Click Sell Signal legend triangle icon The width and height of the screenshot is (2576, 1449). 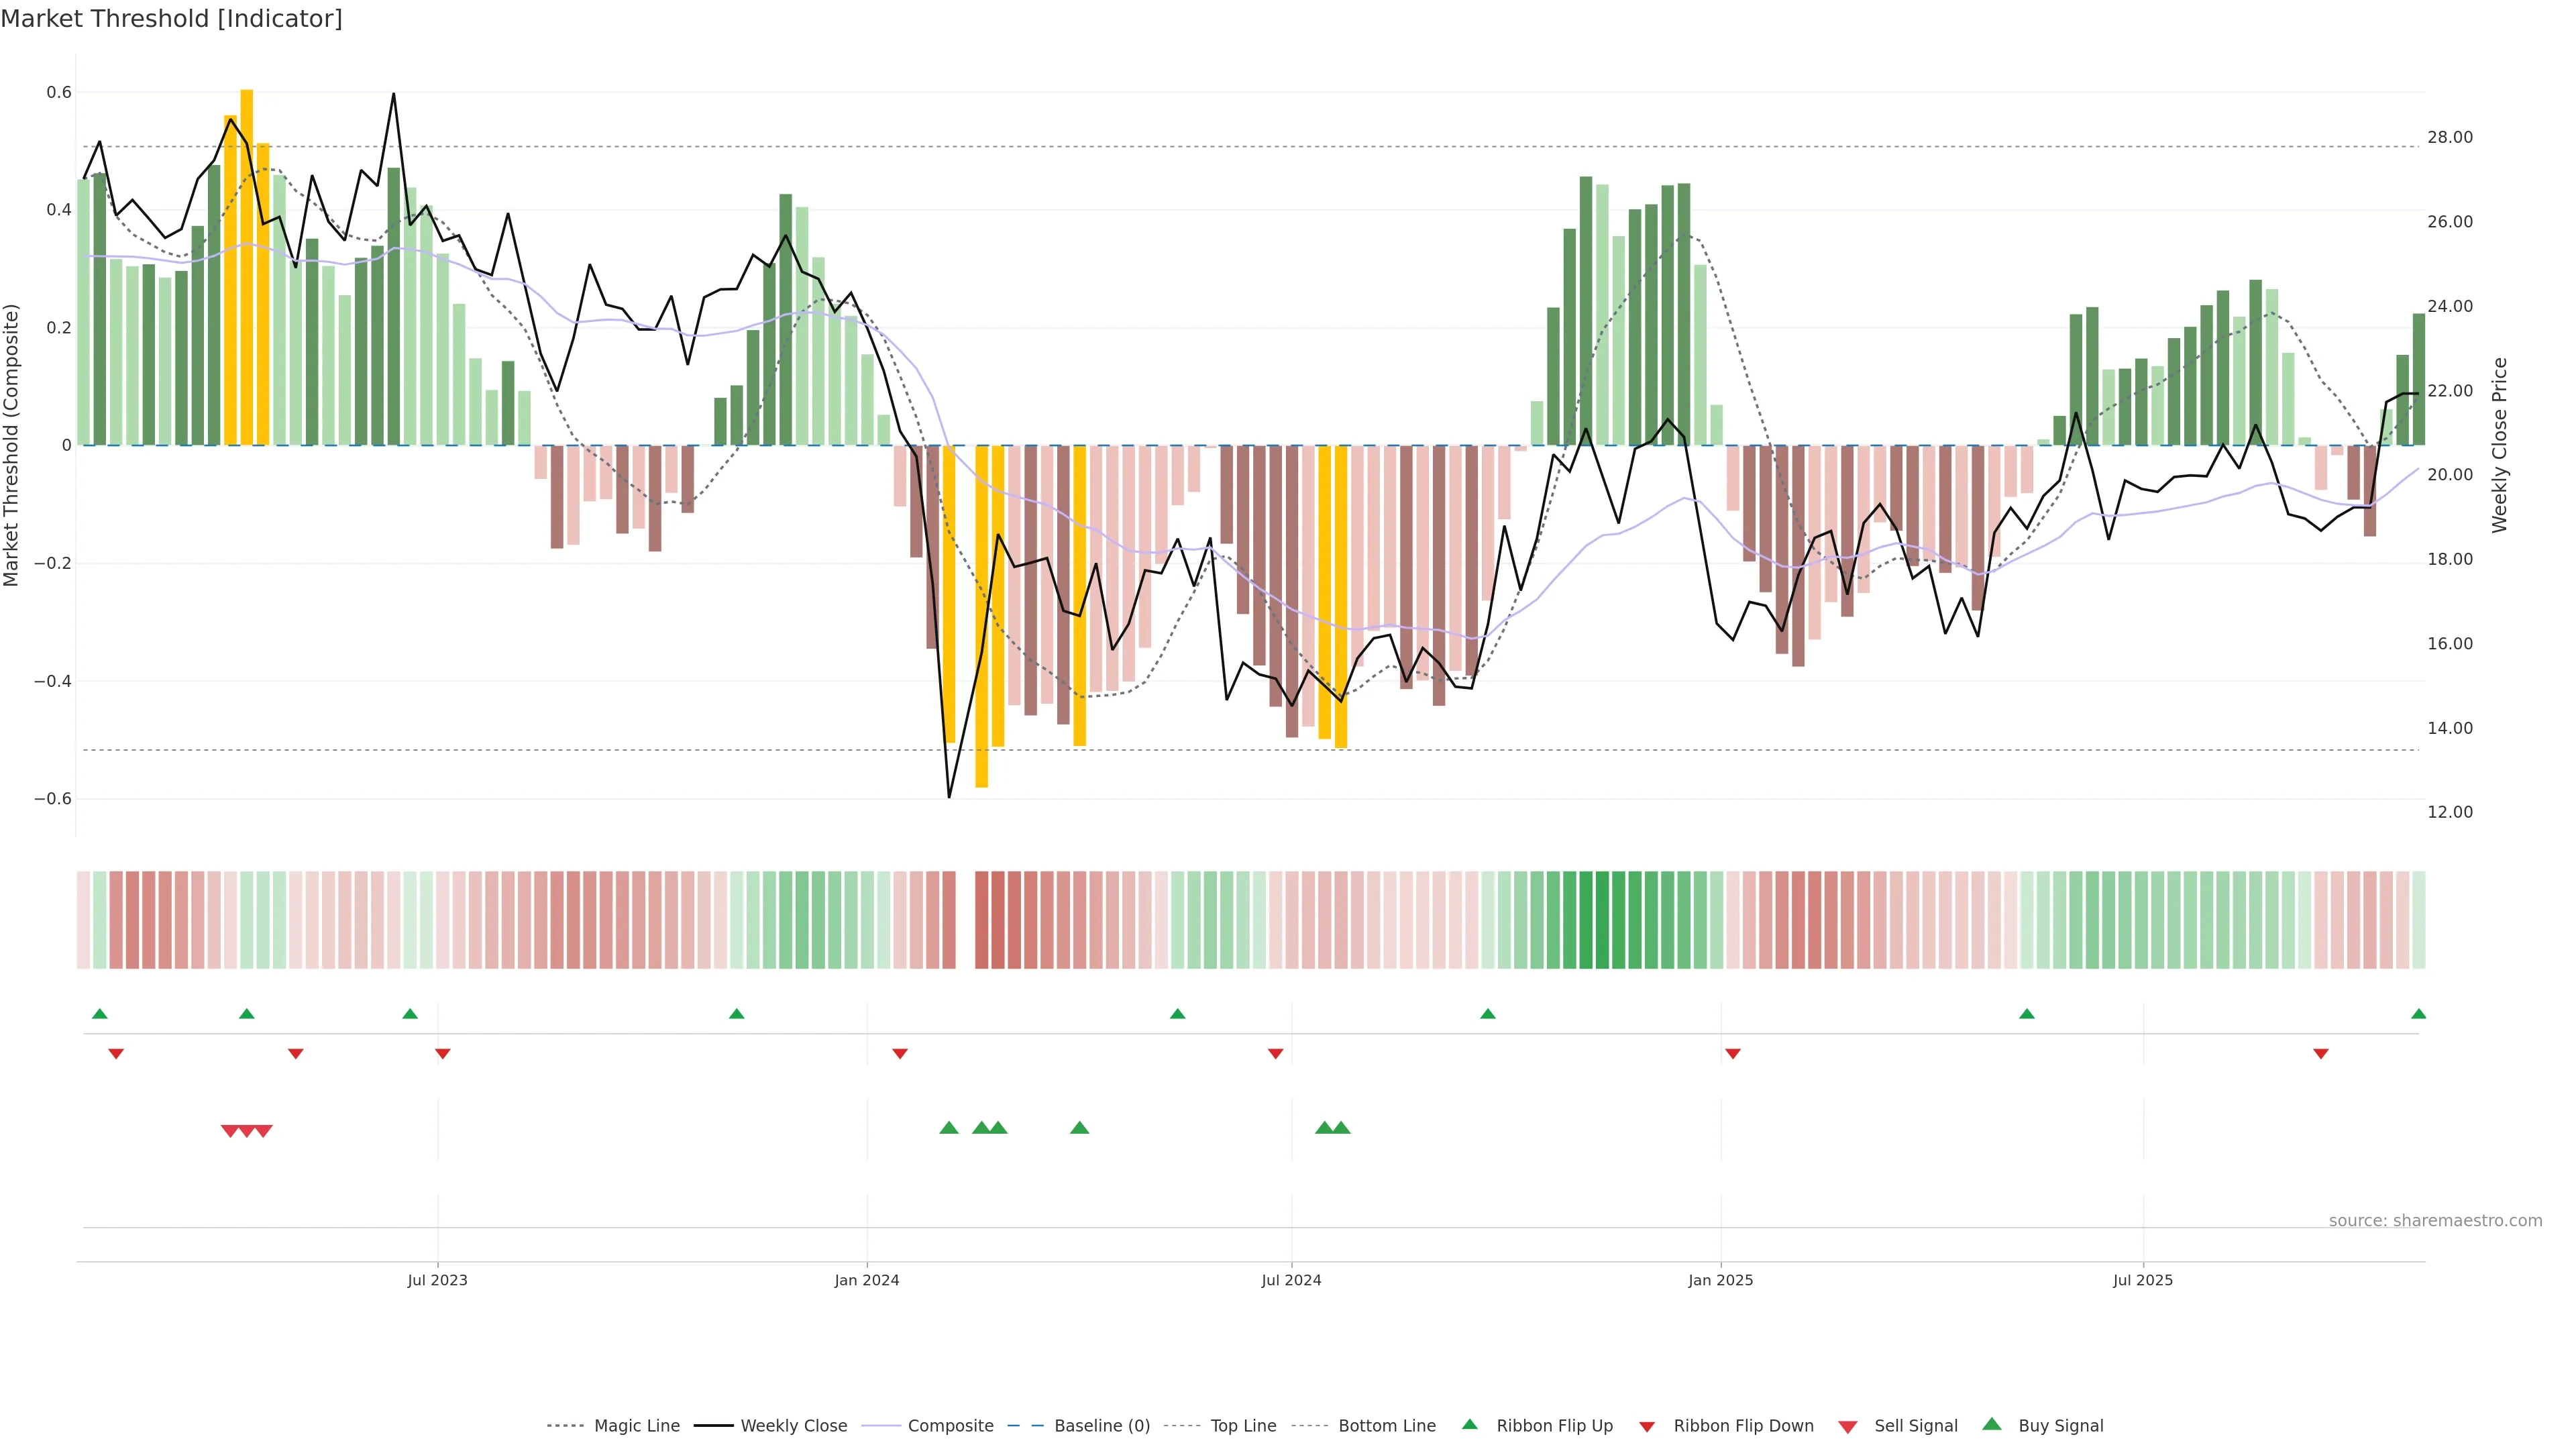1848,1426
